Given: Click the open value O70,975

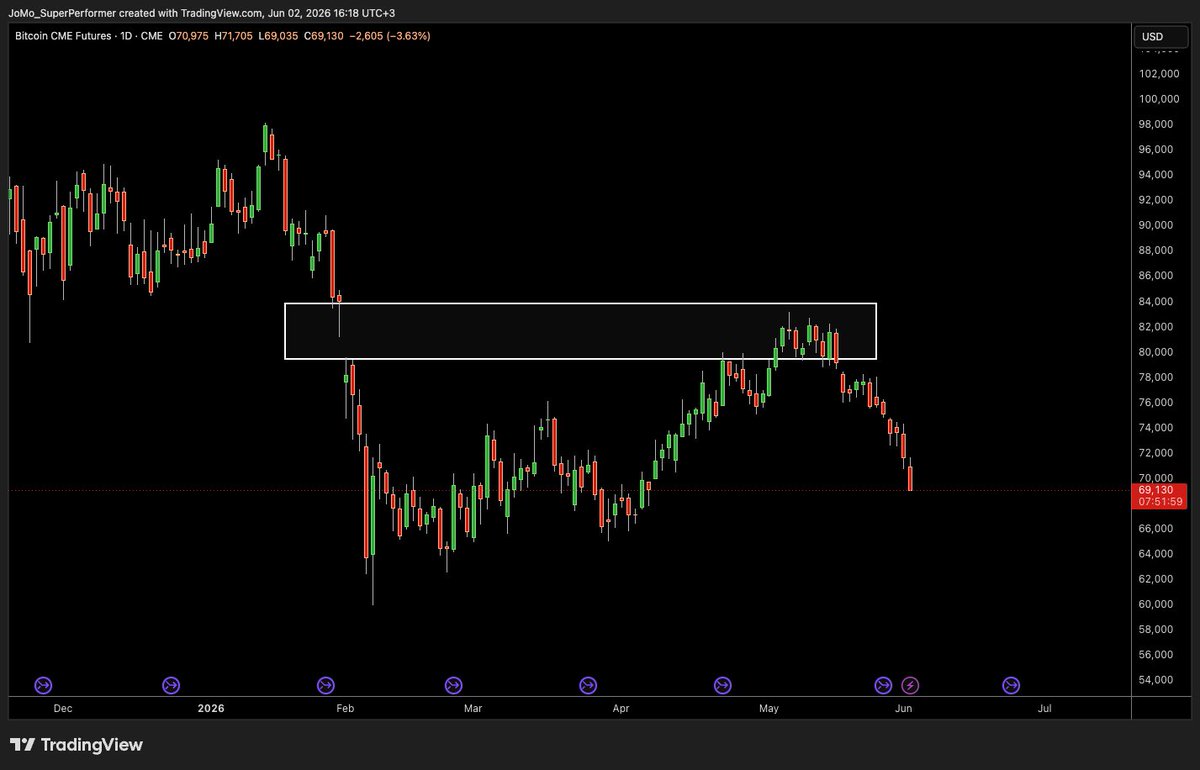Looking at the screenshot, I should click(188, 36).
